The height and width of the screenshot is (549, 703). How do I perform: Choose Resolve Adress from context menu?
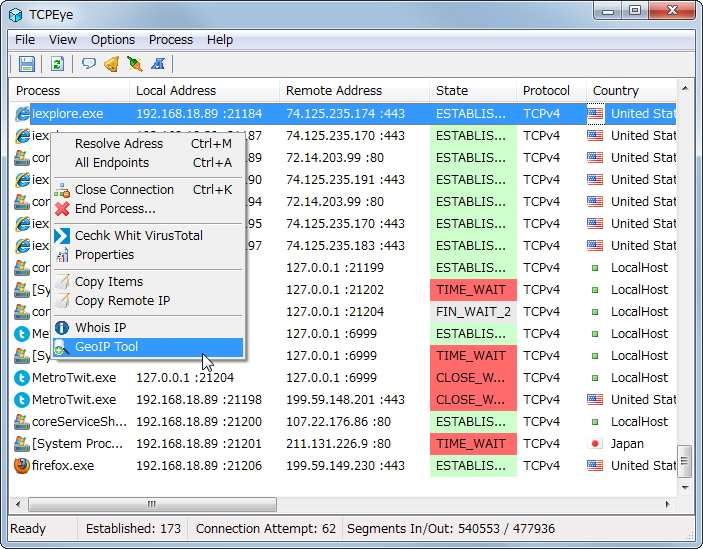[x=148, y=144]
